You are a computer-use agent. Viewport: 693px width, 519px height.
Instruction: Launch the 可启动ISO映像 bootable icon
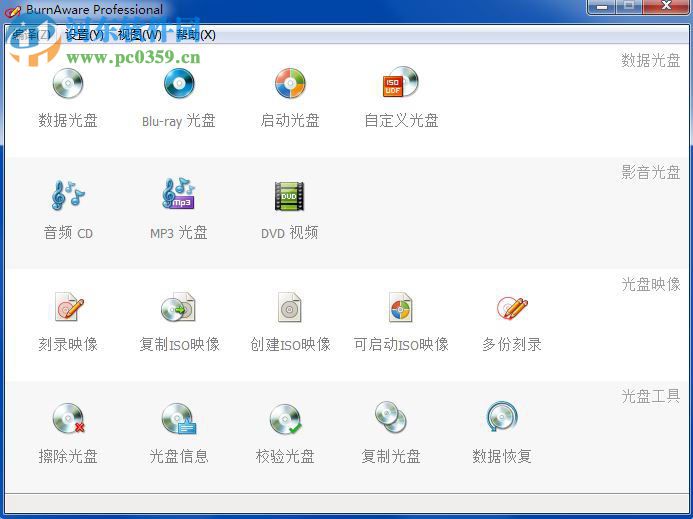tap(400, 307)
